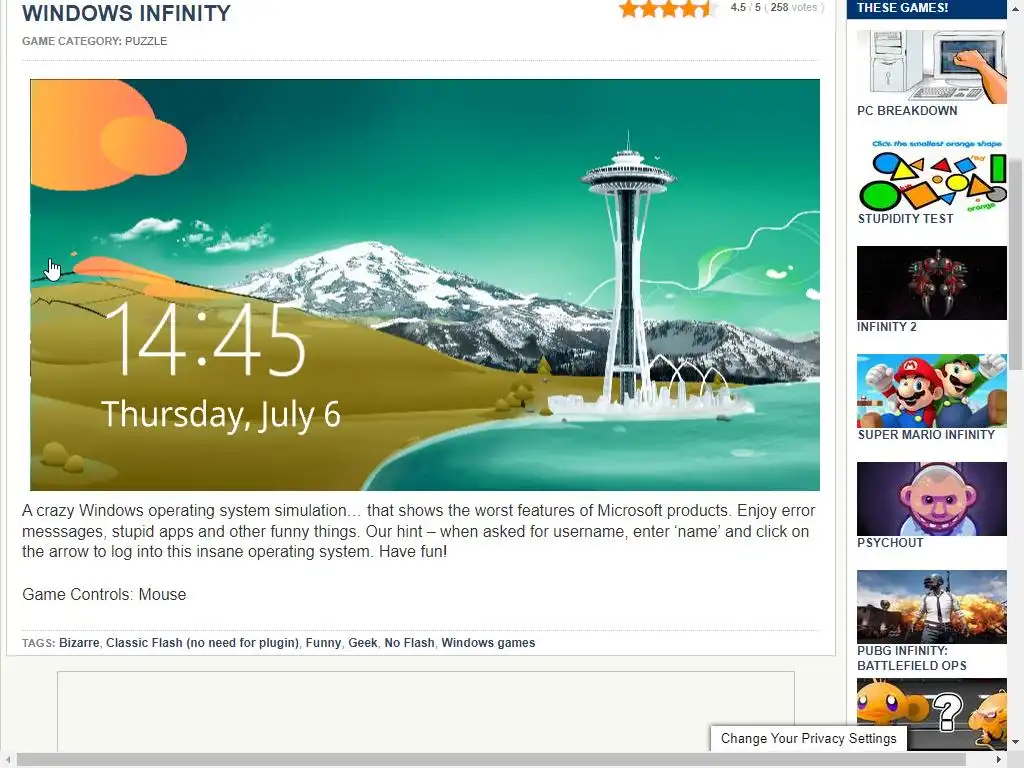
Task: Click the INFINITY 2 title link
Action: 887,327
